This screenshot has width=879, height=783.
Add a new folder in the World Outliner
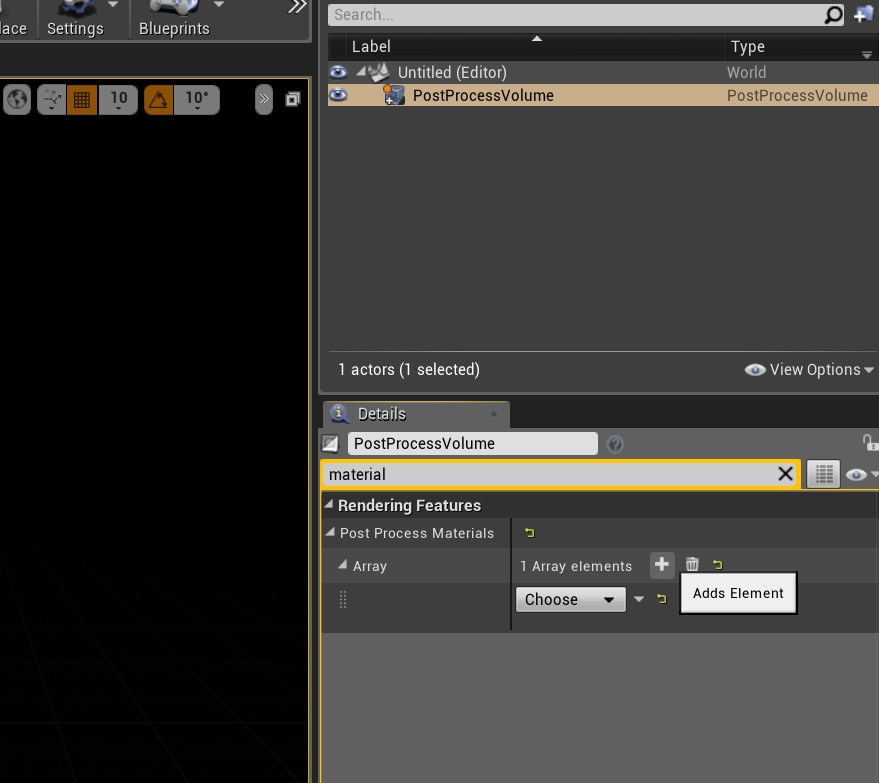(x=863, y=15)
